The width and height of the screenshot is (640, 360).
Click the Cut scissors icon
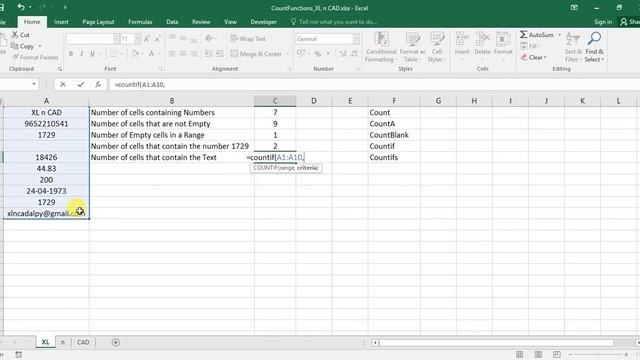[15, 35]
